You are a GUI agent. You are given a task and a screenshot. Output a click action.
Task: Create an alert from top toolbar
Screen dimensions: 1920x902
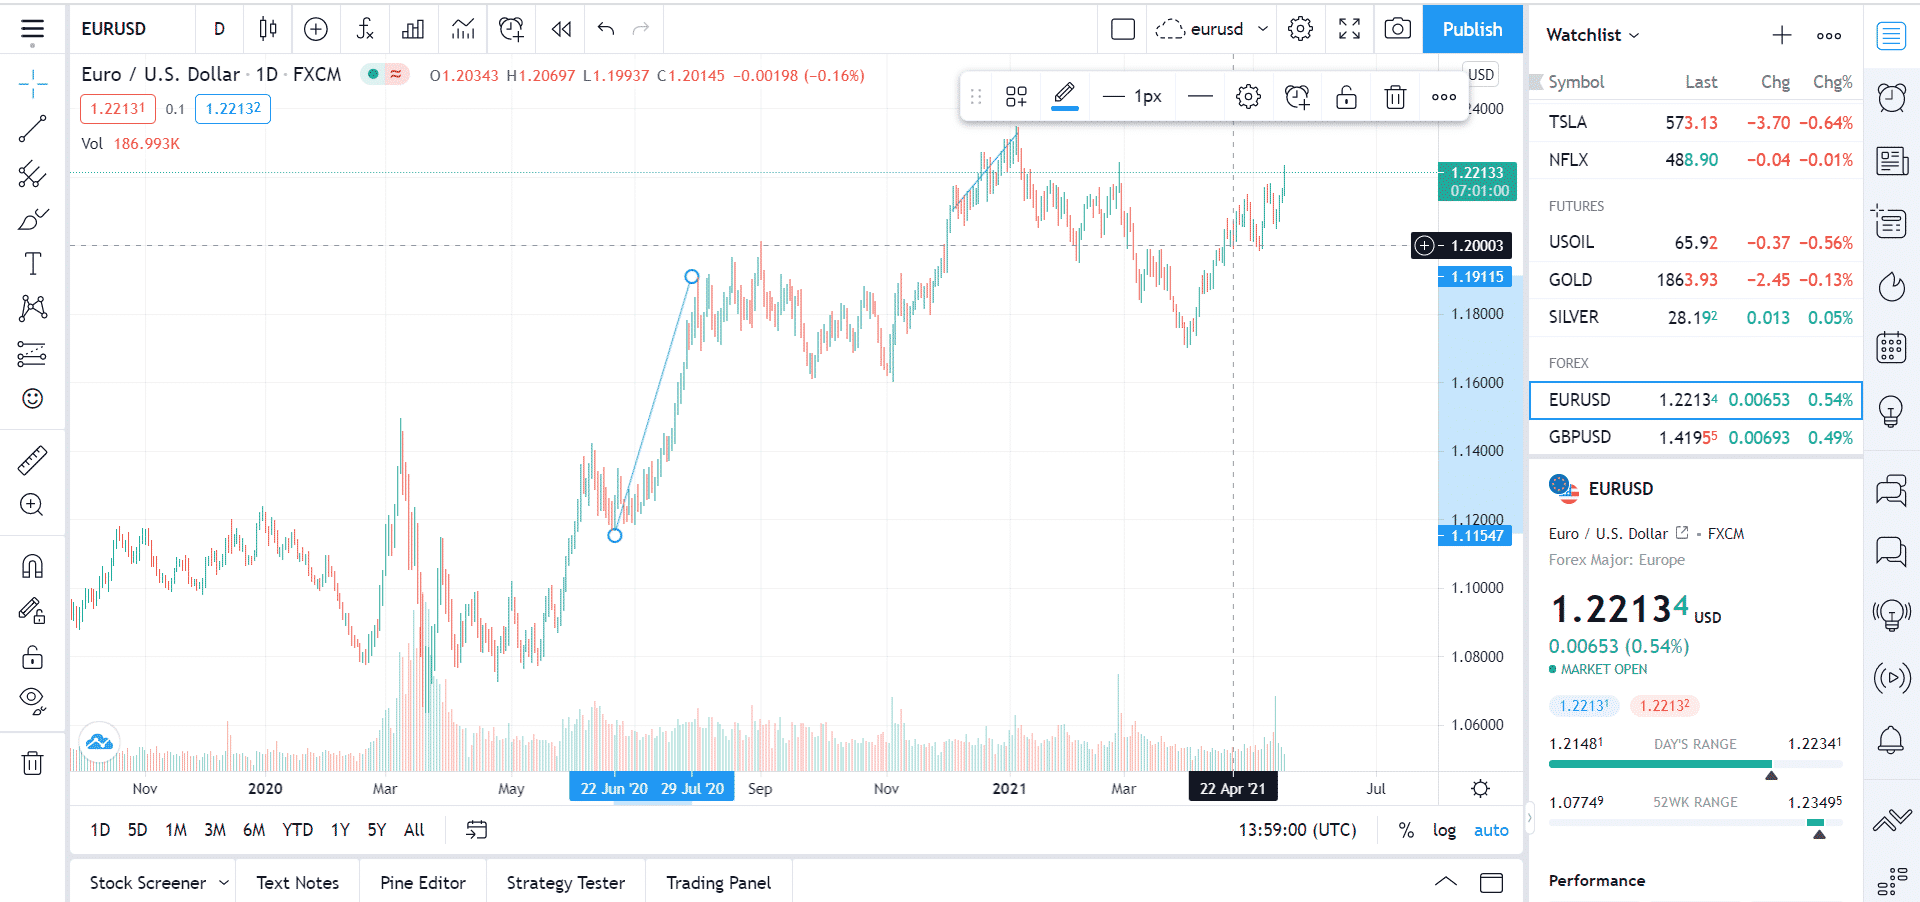[x=511, y=29]
